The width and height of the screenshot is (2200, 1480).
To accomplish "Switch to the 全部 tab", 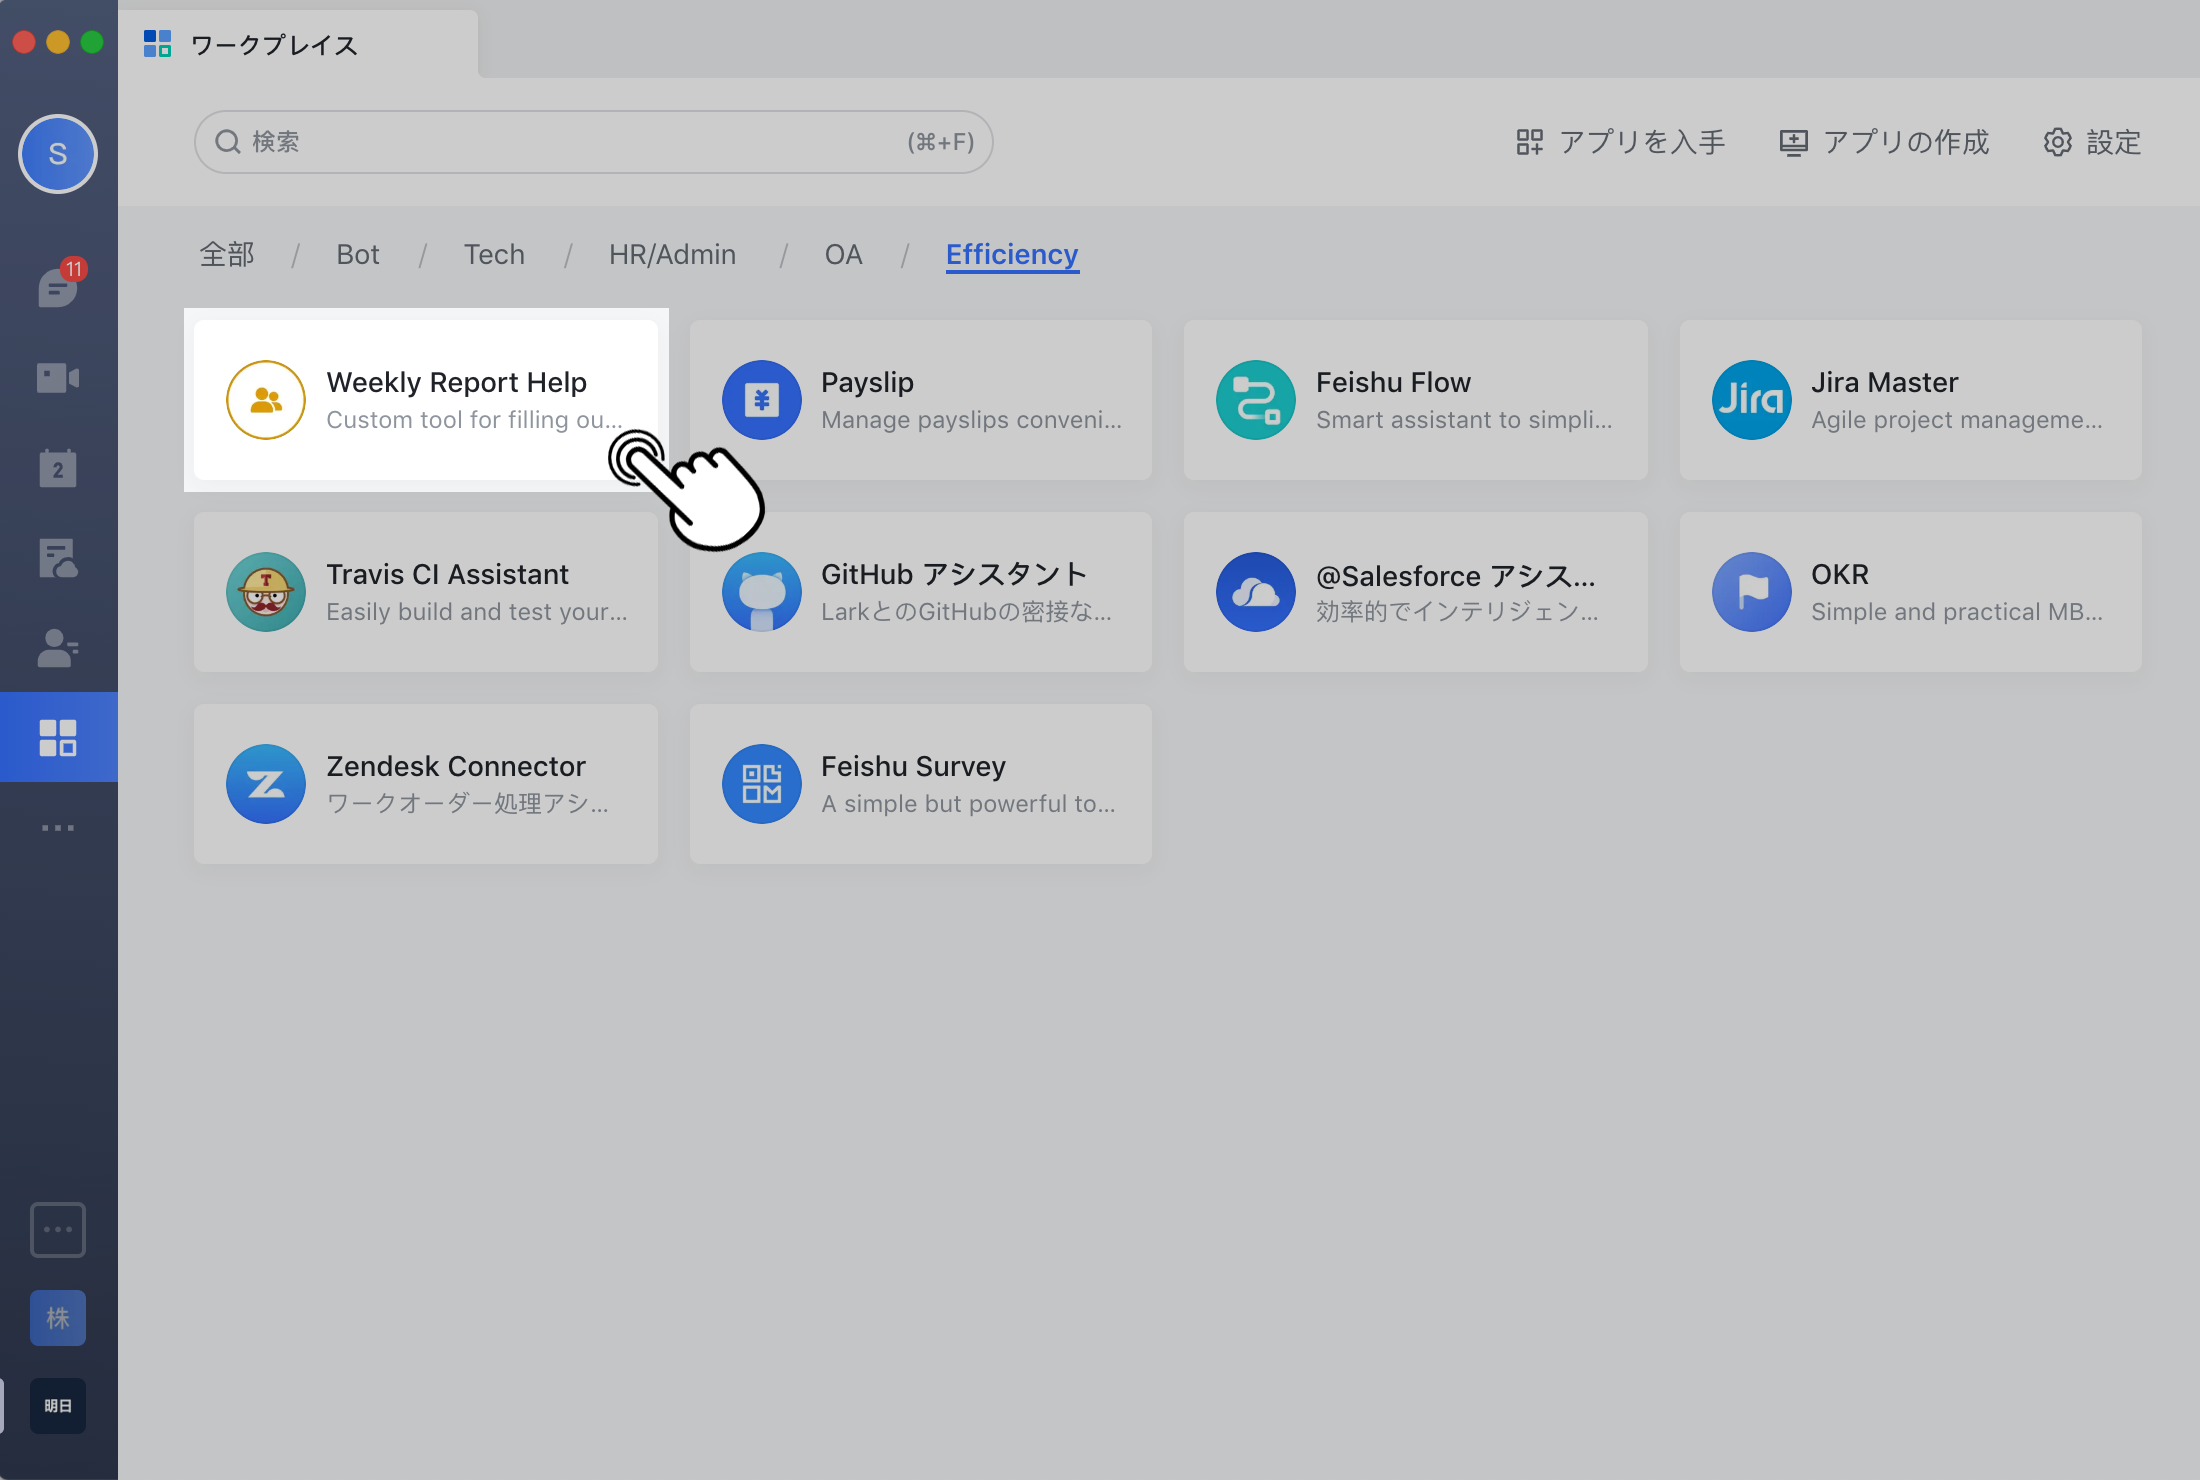I will click(x=227, y=255).
